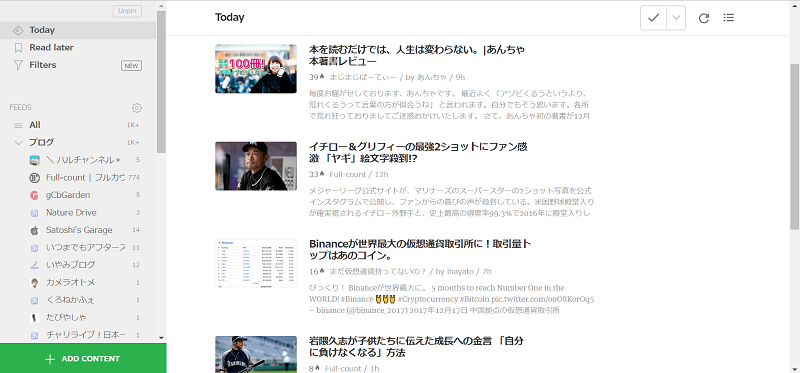Select the gCbGarden feed icon
This screenshot has height=373, width=800.
[34, 195]
